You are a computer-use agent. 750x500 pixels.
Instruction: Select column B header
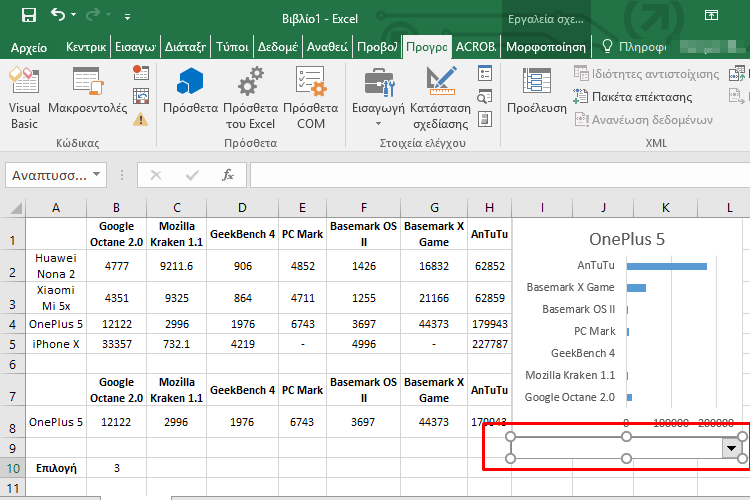(x=116, y=208)
